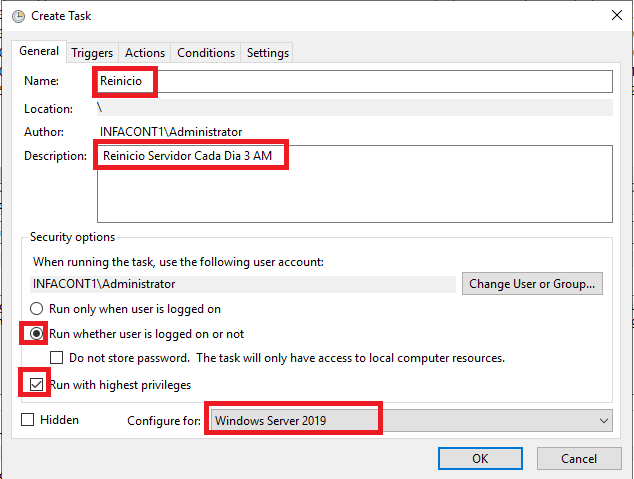Click the Name field containing Reinicio

pyautogui.click(x=355, y=81)
